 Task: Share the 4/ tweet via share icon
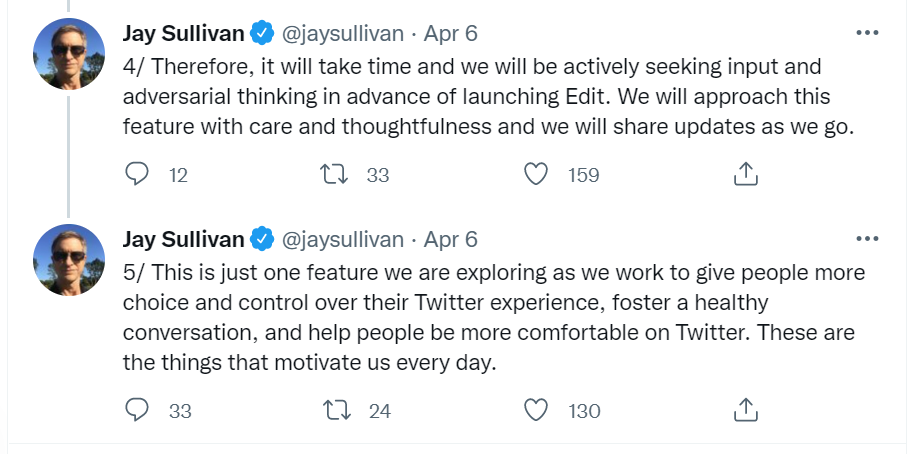[x=745, y=174]
